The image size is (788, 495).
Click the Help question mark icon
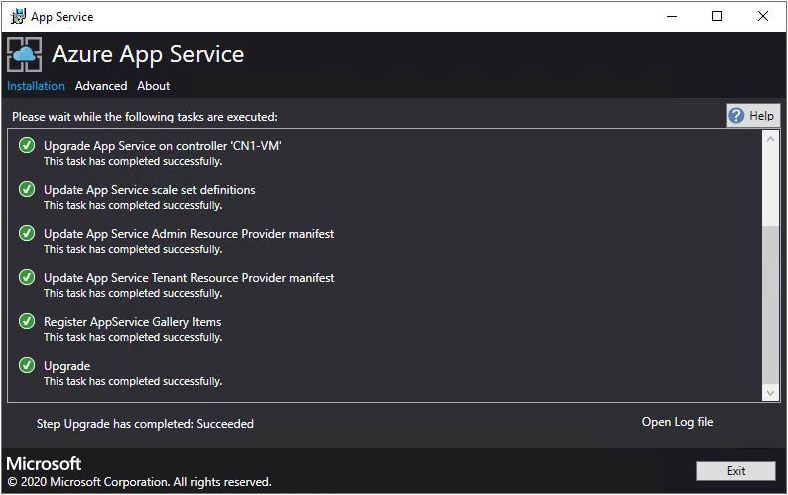pyautogui.click(x=737, y=116)
